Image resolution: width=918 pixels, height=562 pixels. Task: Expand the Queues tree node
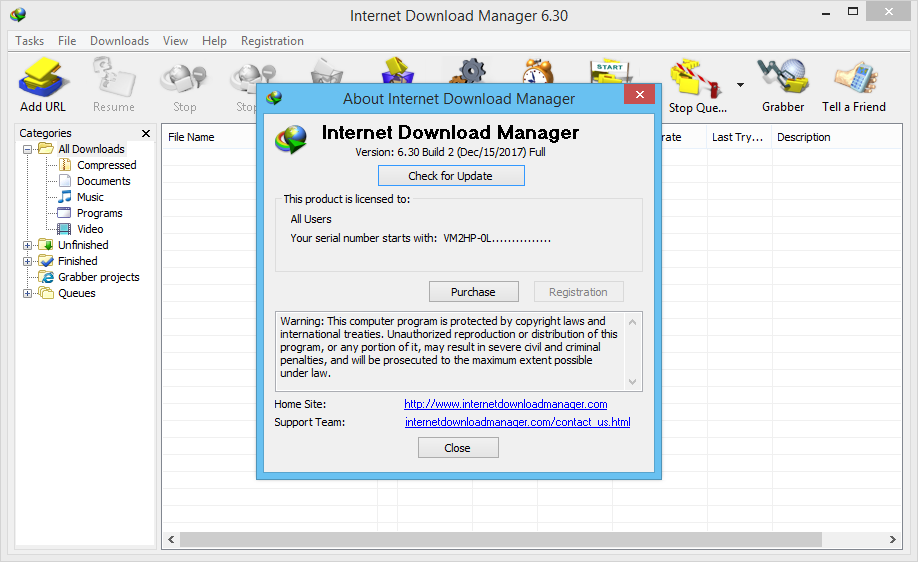pos(27,293)
